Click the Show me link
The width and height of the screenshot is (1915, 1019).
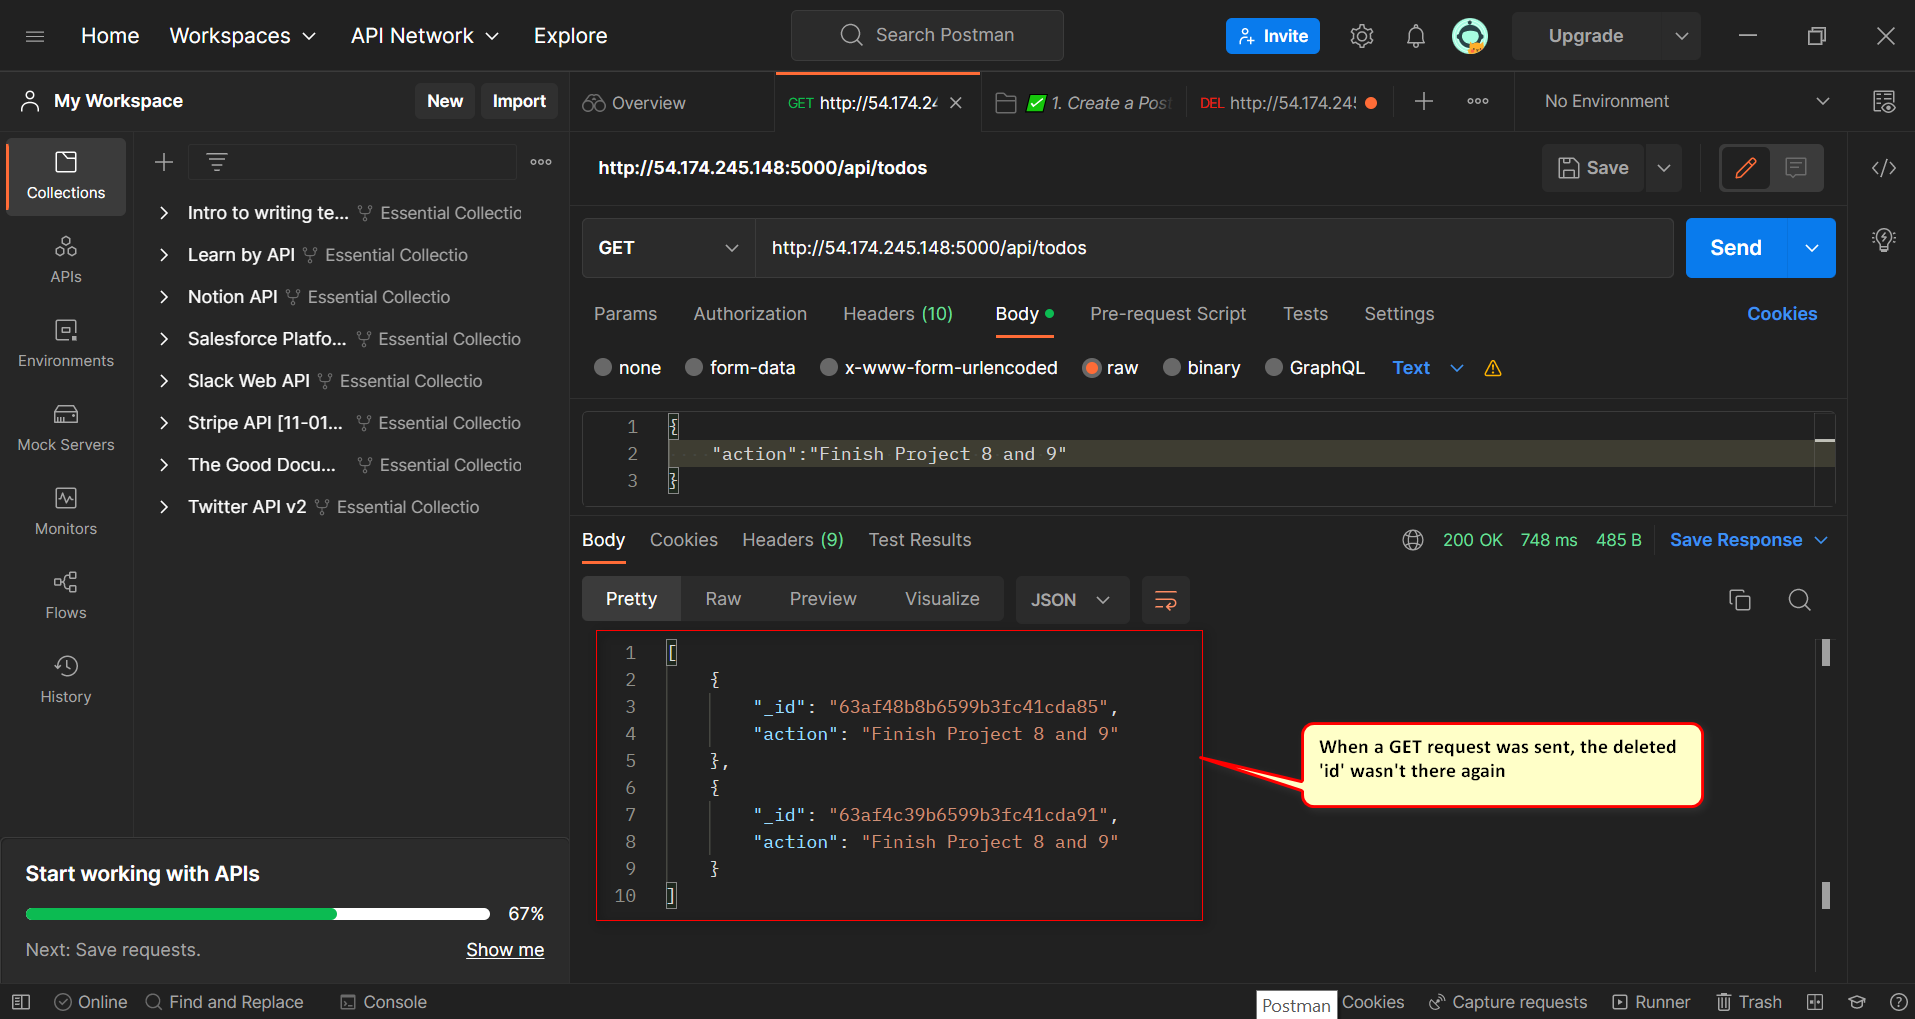click(505, 950)
